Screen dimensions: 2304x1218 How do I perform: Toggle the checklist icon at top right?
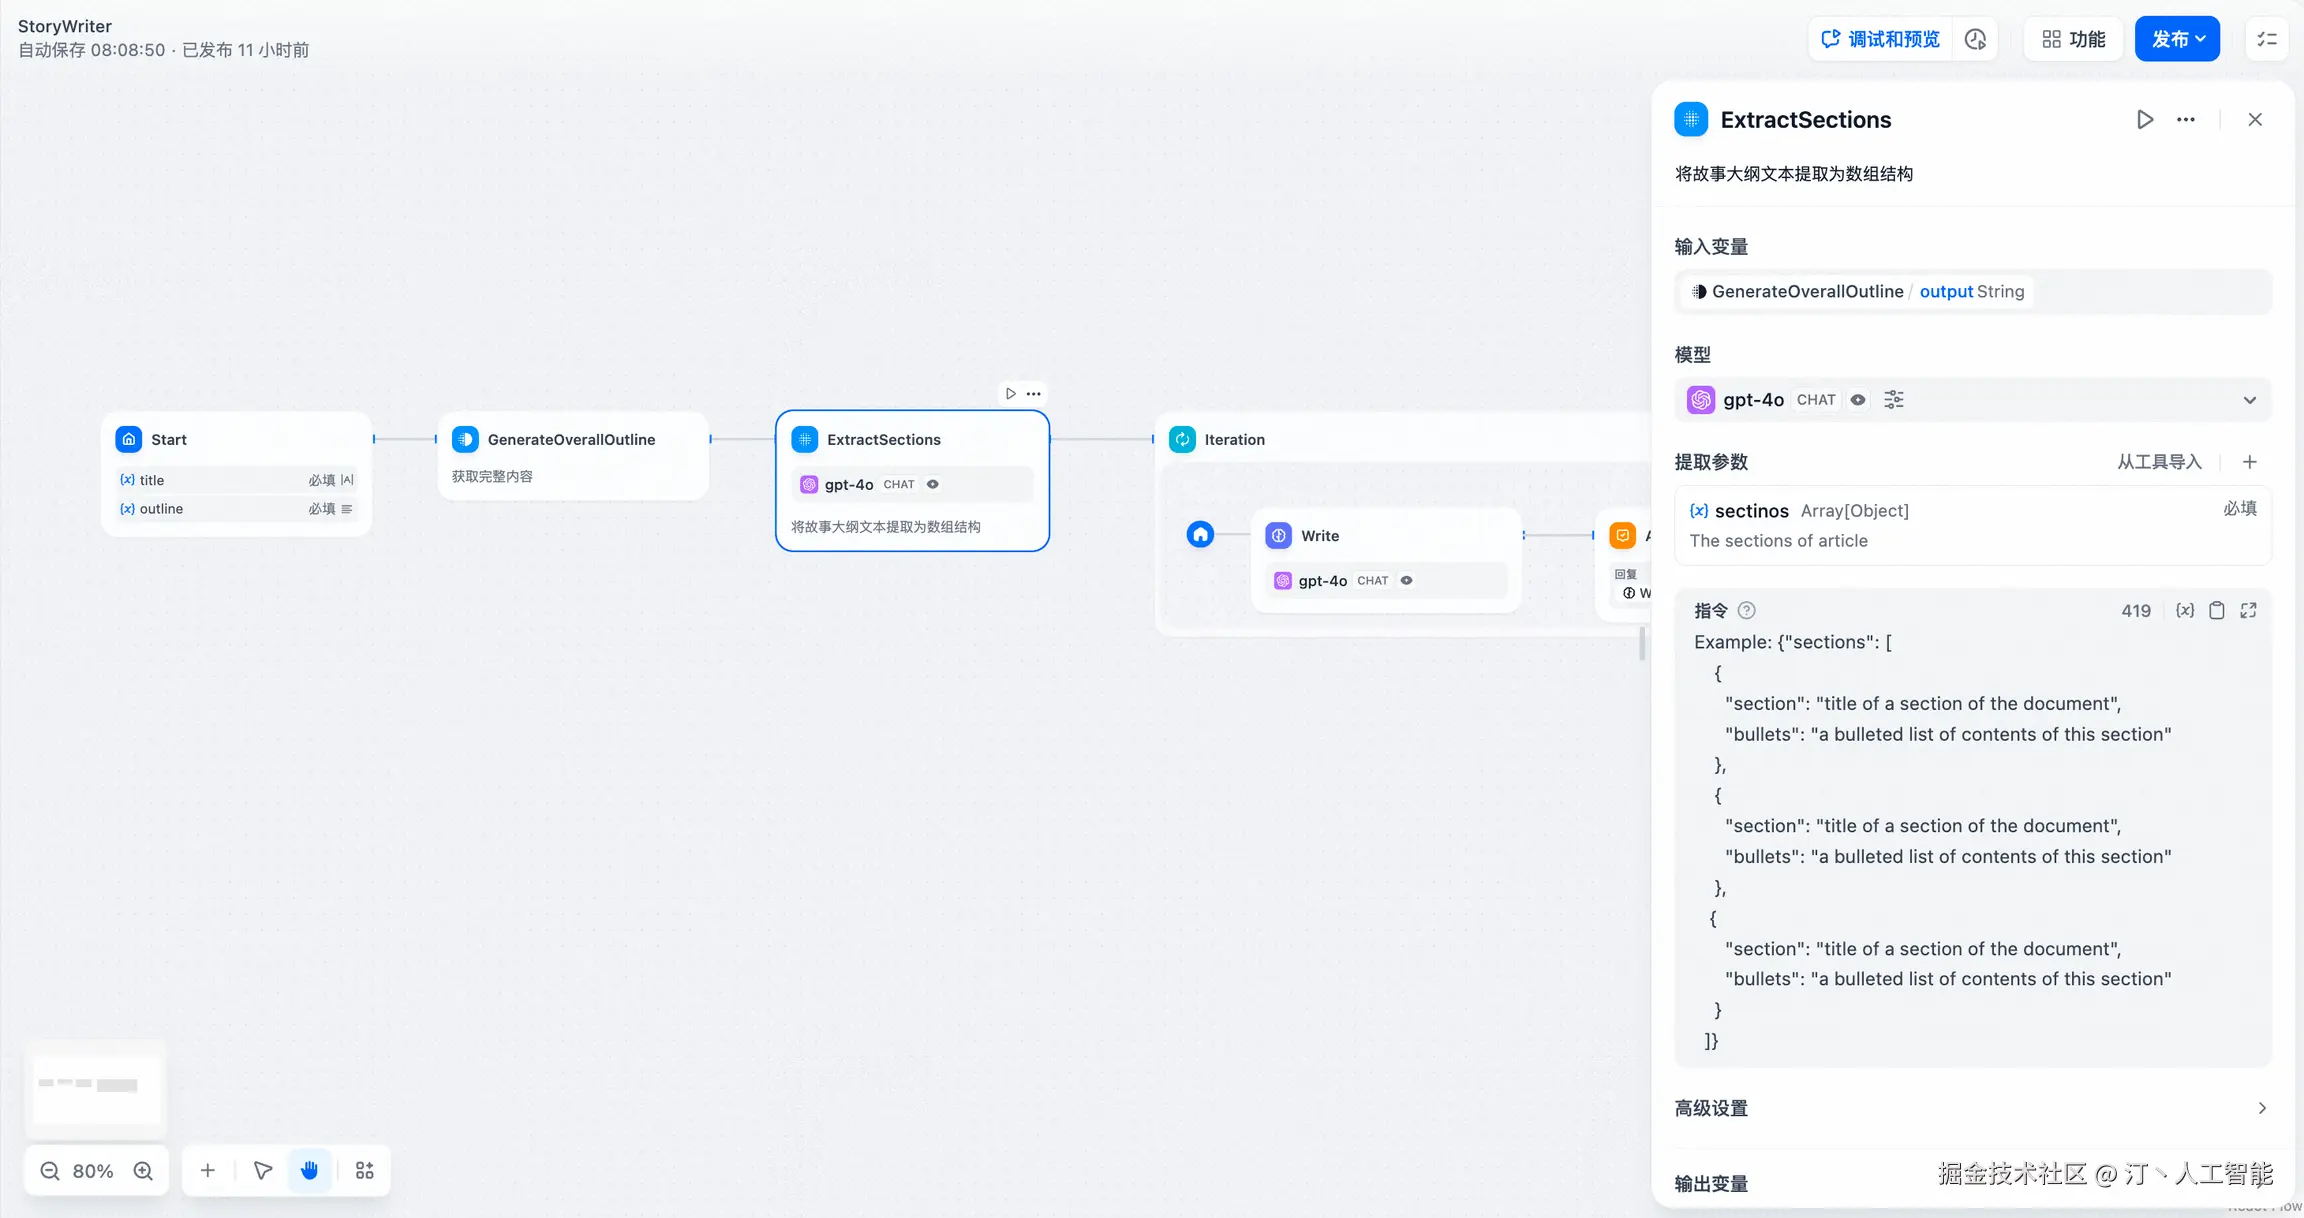[2267, 38]
